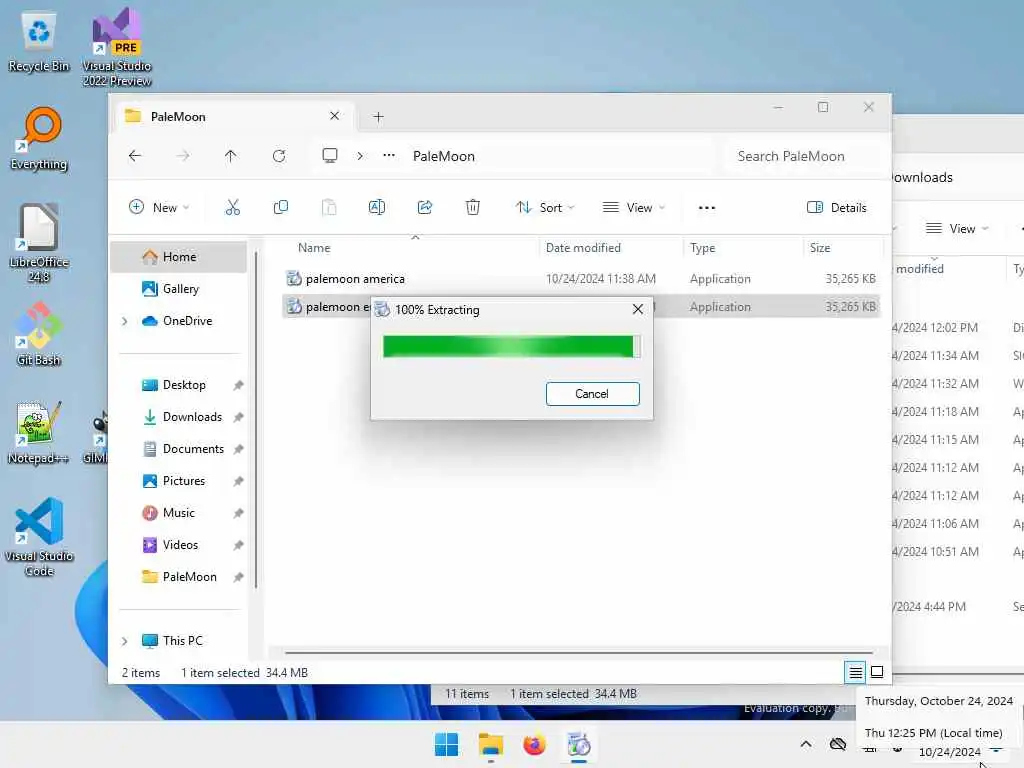The height and width of the screenshot is (768, 1024).
Task: Open the Windows Start menu
Action: pyautogui.click(x=447, y=744)
